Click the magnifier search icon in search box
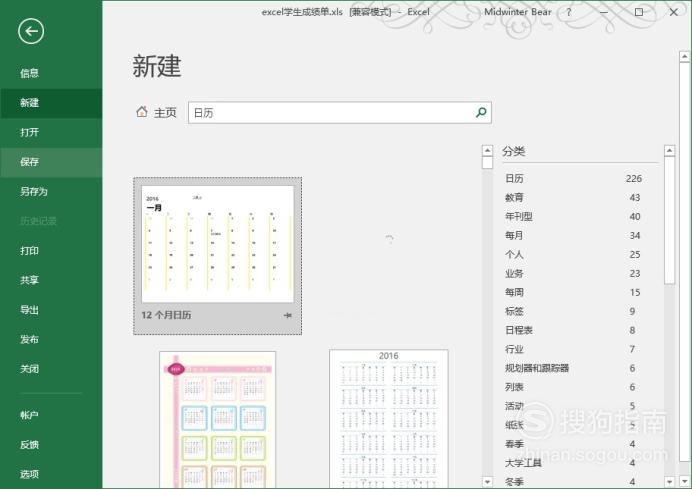The height and width of the screenshot is (489, 692). coord(481,112)
